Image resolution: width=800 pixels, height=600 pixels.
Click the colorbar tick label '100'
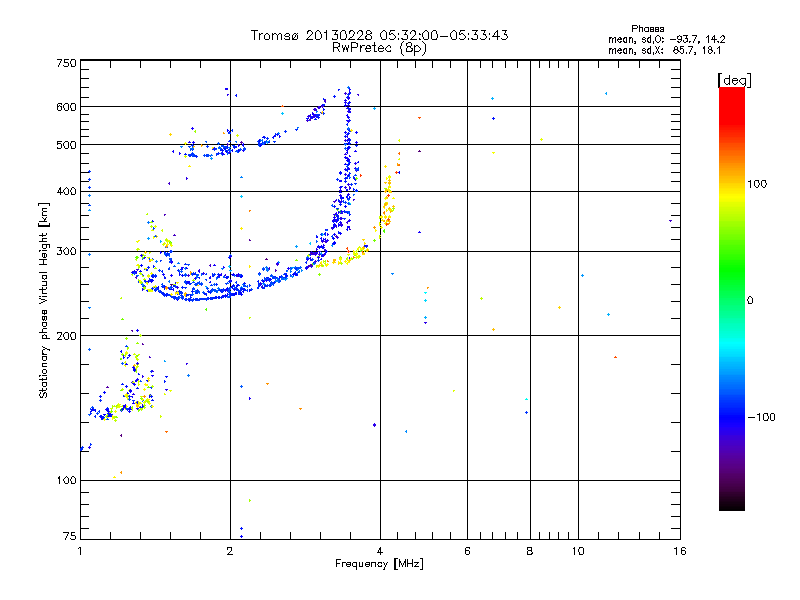point(757,184)
